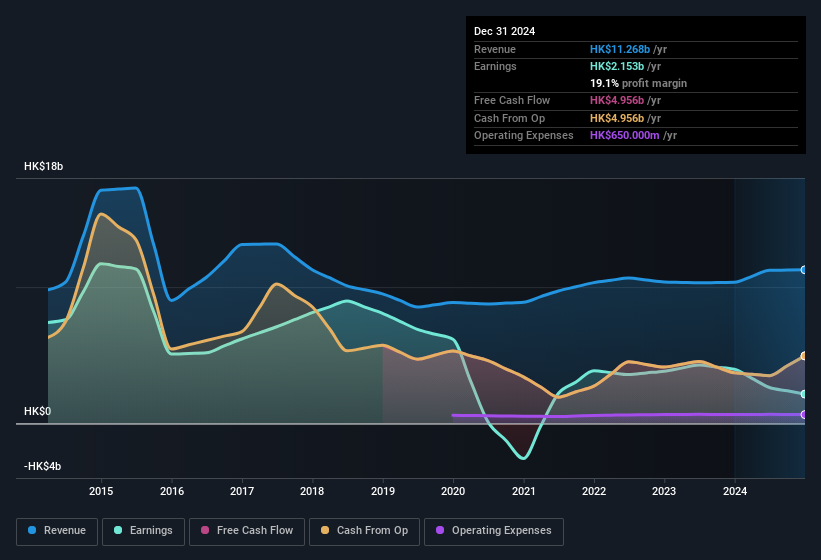Viewport: 821px width, 560px height.
Task: Click the 2020 year label on the timeline
Action: (453, 491)
